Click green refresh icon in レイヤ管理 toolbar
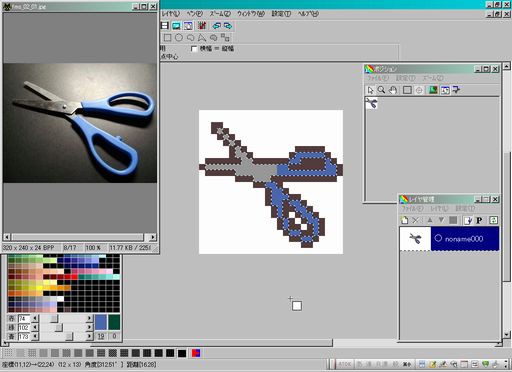The width and height of the screenshot is (512, 372). [494, 220]
